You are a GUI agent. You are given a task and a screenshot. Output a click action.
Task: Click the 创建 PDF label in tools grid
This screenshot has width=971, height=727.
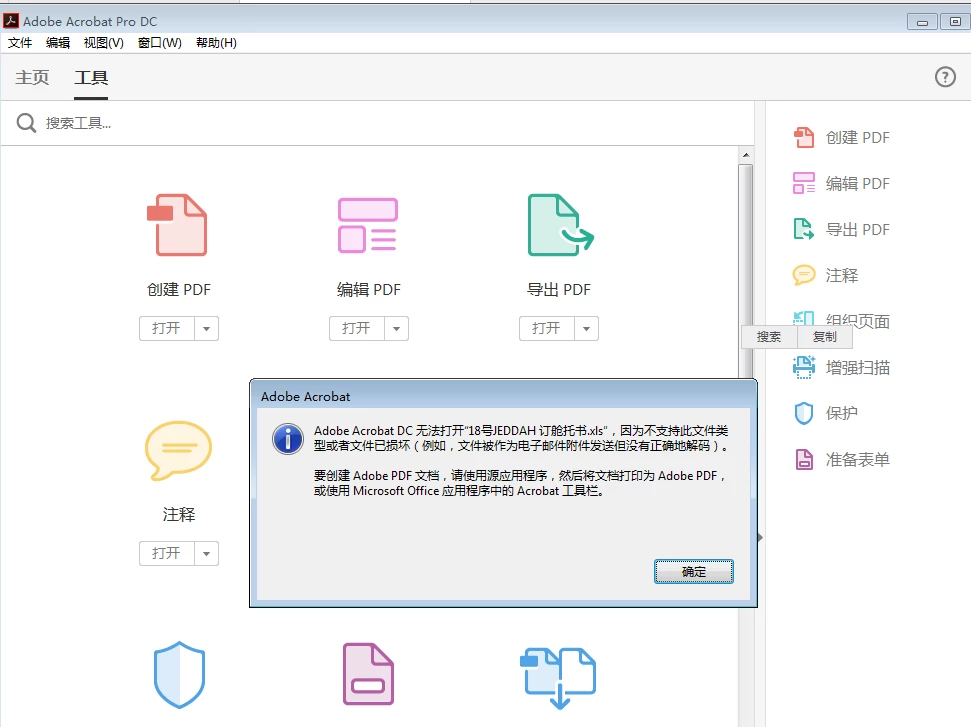tap(179, 289)
